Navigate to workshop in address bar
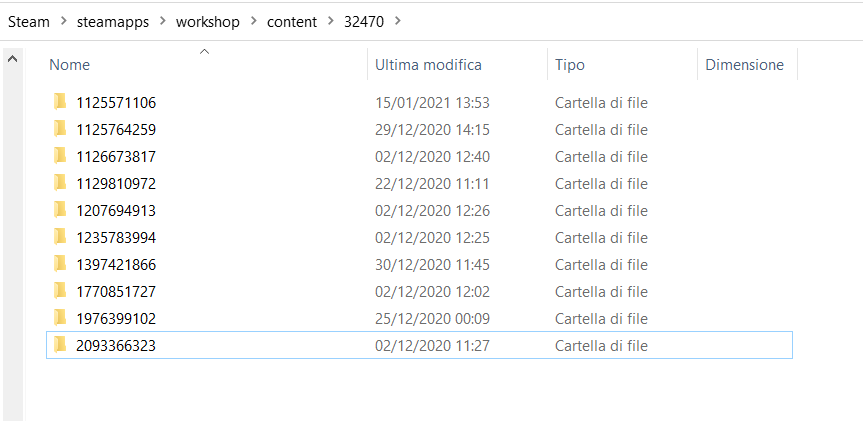The image size is (863, 421). click(x=206, y=21)
